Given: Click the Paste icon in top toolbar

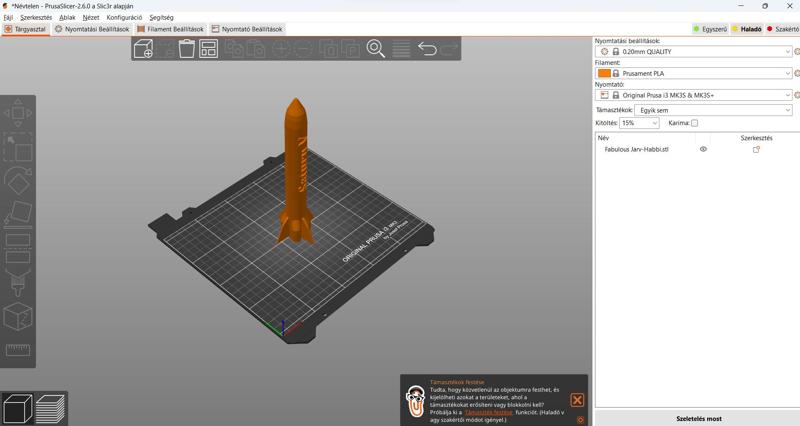Looking at the screenshot, I should click(x=256, y=49).
